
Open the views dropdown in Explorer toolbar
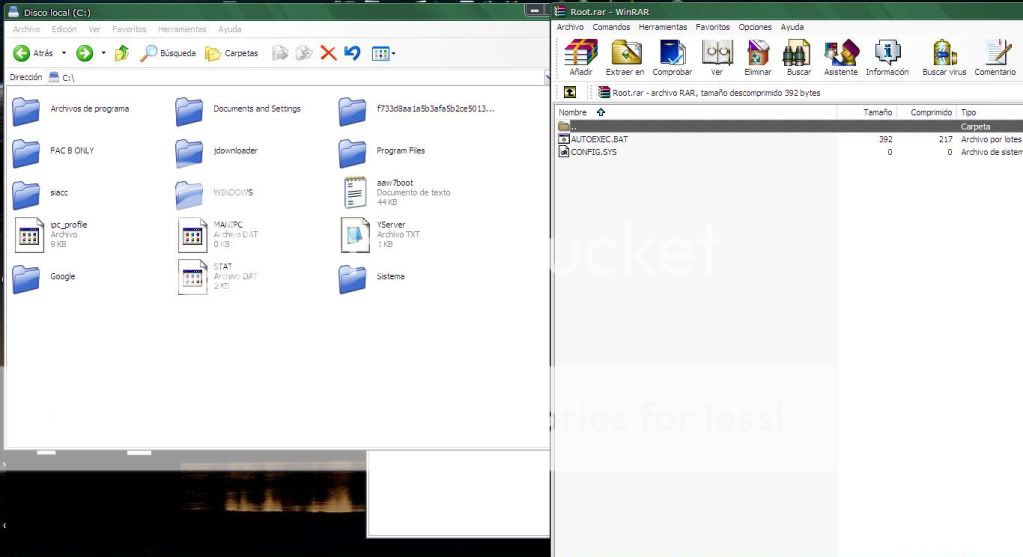click(x=383, y=53)
